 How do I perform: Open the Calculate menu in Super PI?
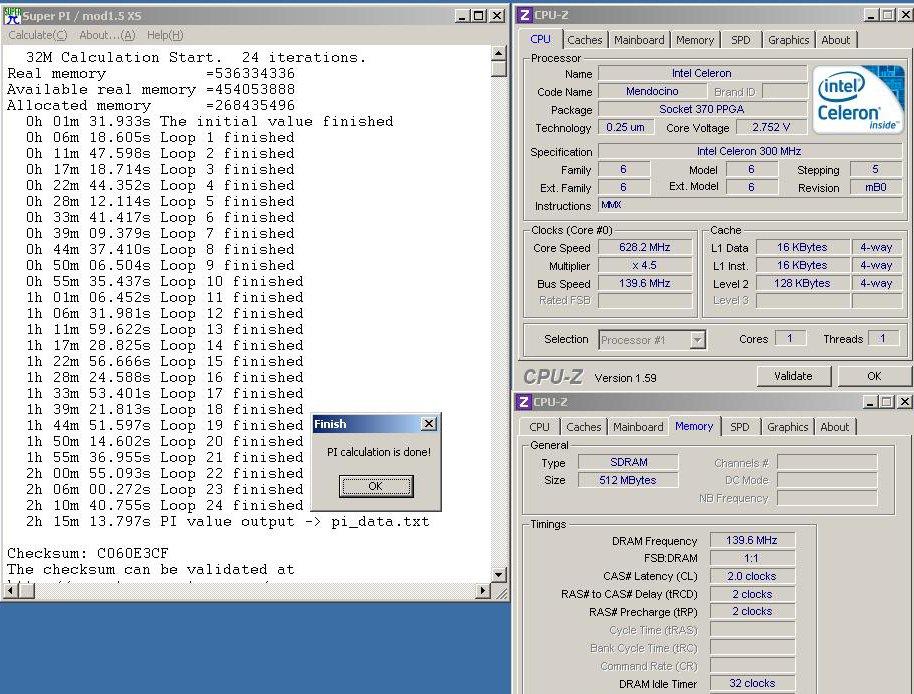point(37,35)
